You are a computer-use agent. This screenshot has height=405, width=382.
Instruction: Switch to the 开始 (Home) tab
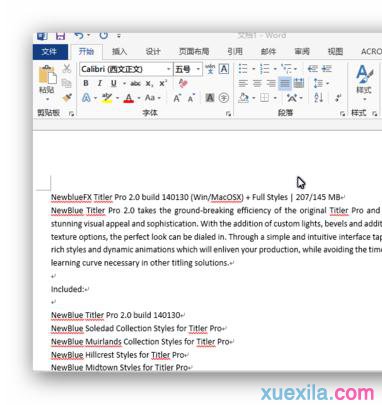[x=86, y=52]
